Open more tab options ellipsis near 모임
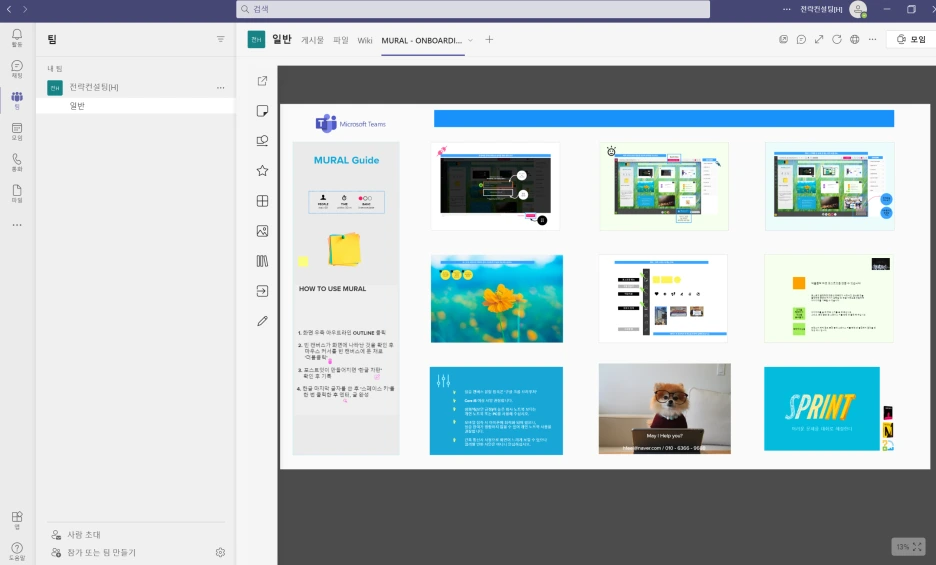The image size is (936, 565). [873, 39]
